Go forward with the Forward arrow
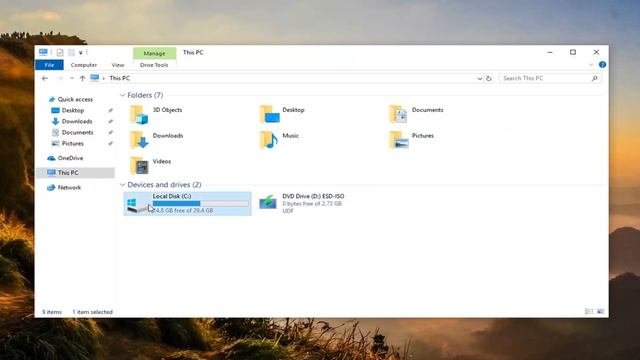 click(x=60, y=78)
